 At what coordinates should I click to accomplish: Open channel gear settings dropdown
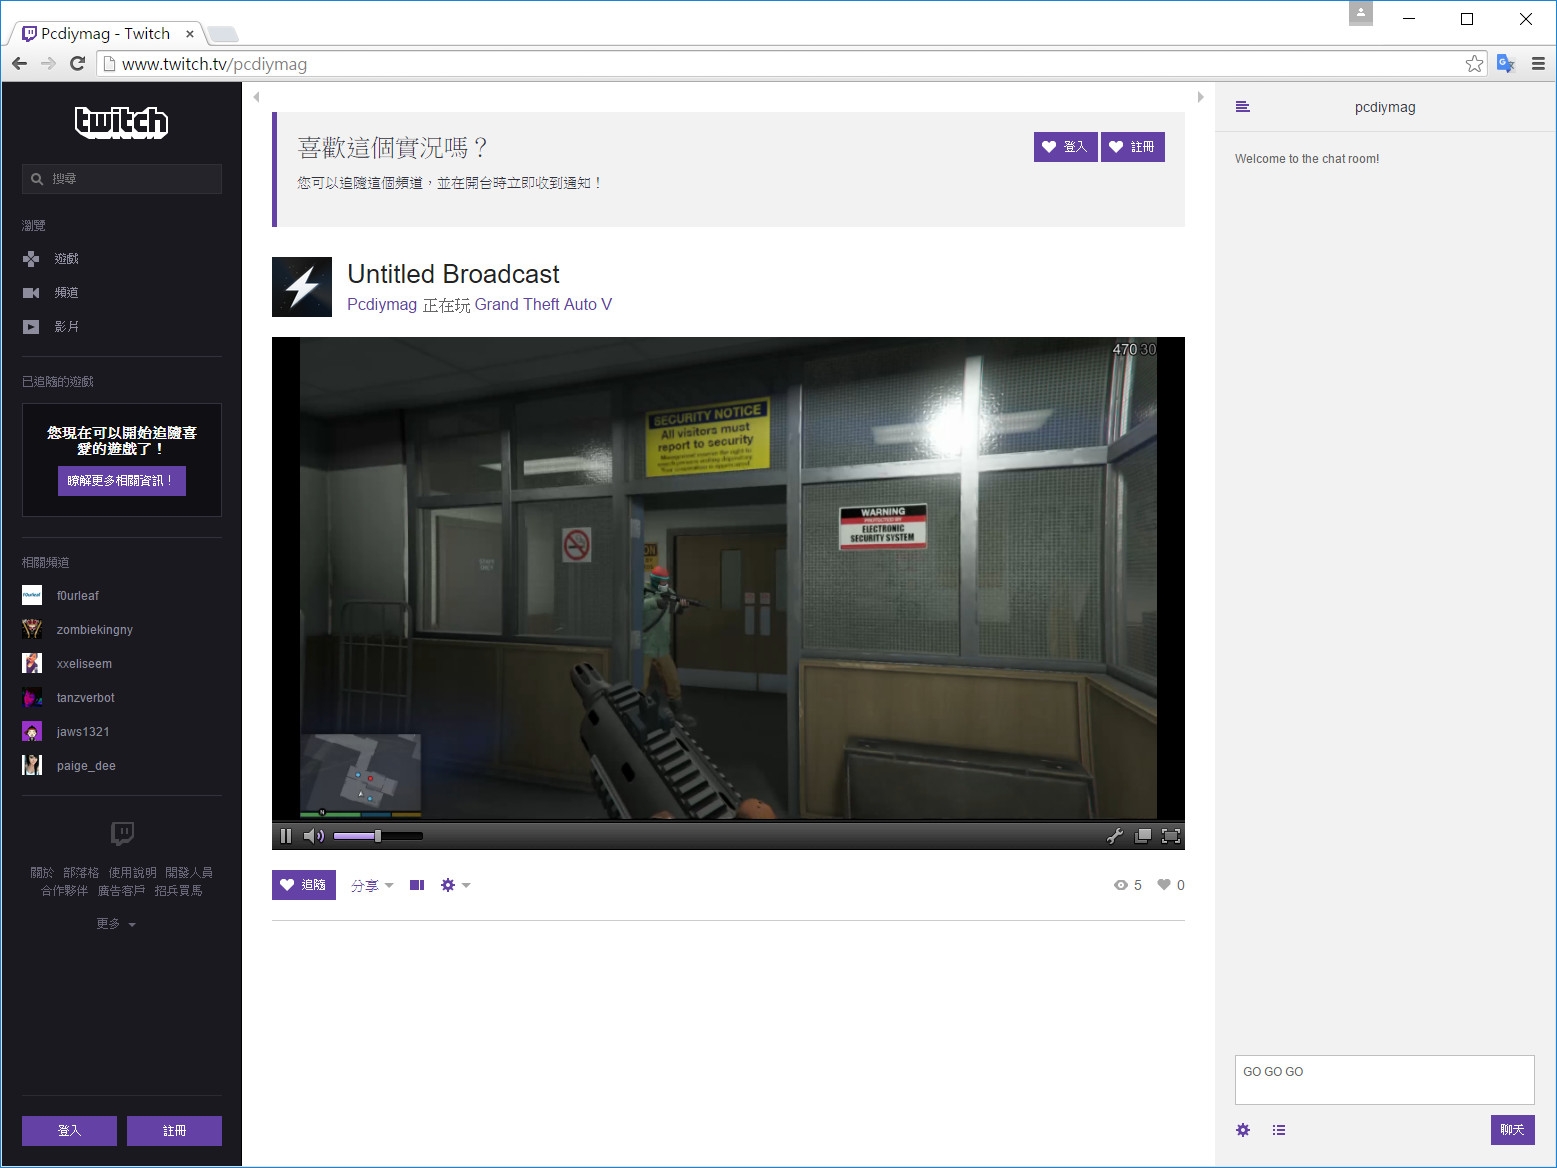(455, 885)
